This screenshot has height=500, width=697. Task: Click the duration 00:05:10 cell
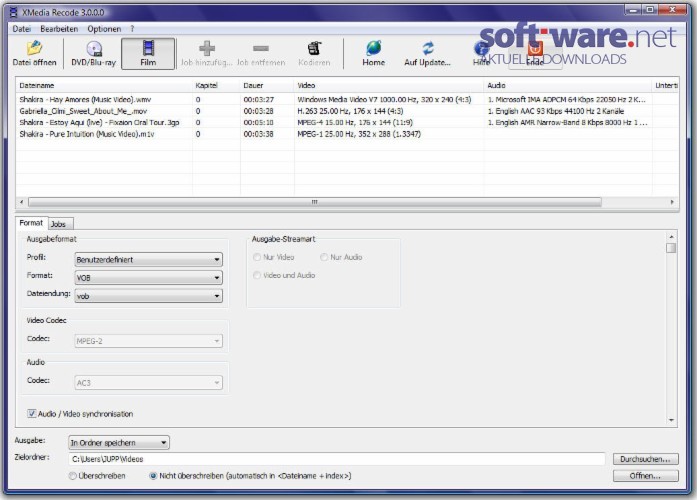259,122
